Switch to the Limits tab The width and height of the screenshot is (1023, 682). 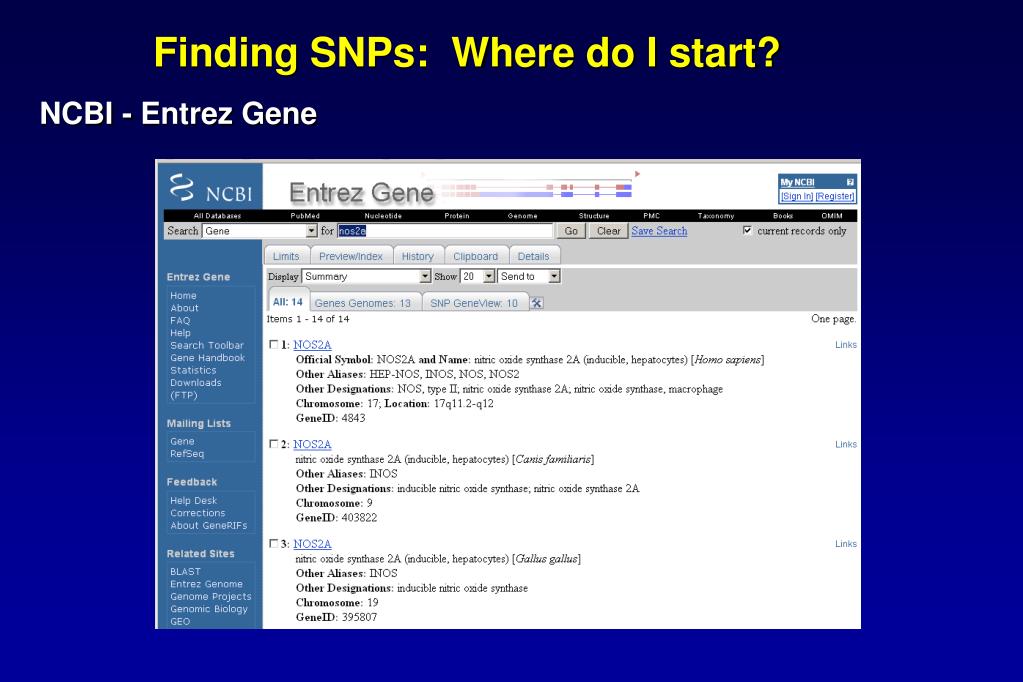click(286, 256)
